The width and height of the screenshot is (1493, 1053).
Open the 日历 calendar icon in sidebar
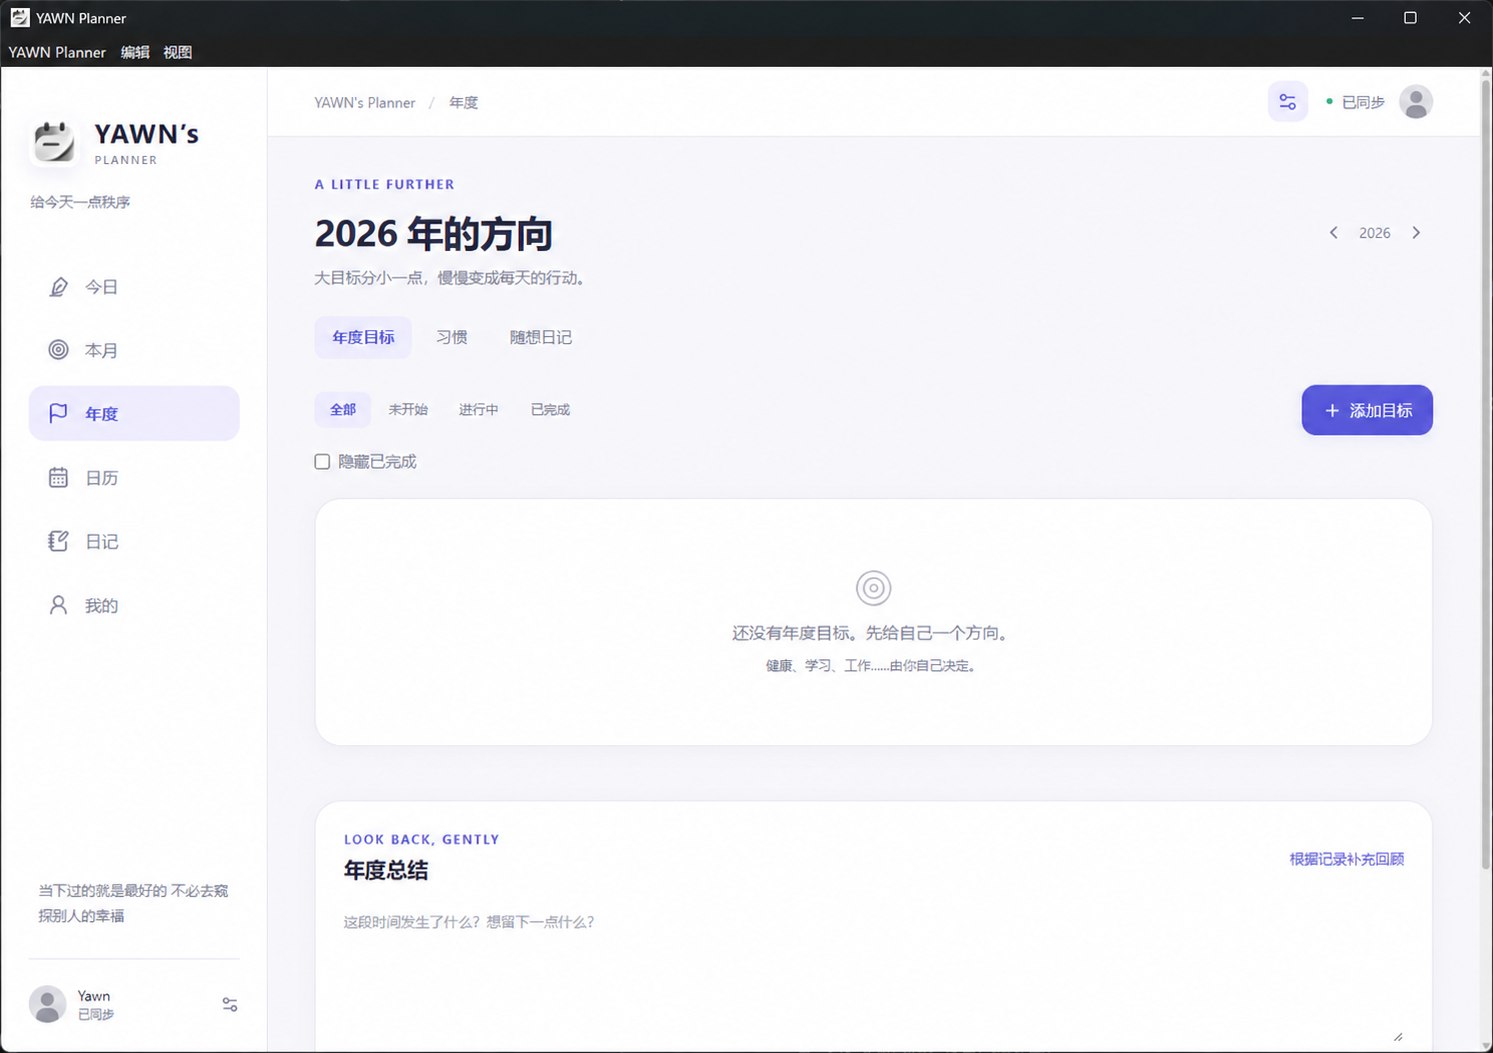[x=59, y=477]
